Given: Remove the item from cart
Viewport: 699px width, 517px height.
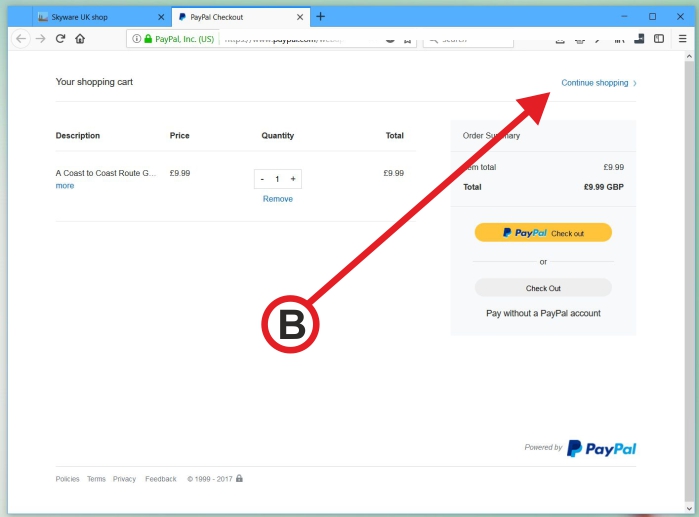Looking at the screenshot, I should coord(278,199).
